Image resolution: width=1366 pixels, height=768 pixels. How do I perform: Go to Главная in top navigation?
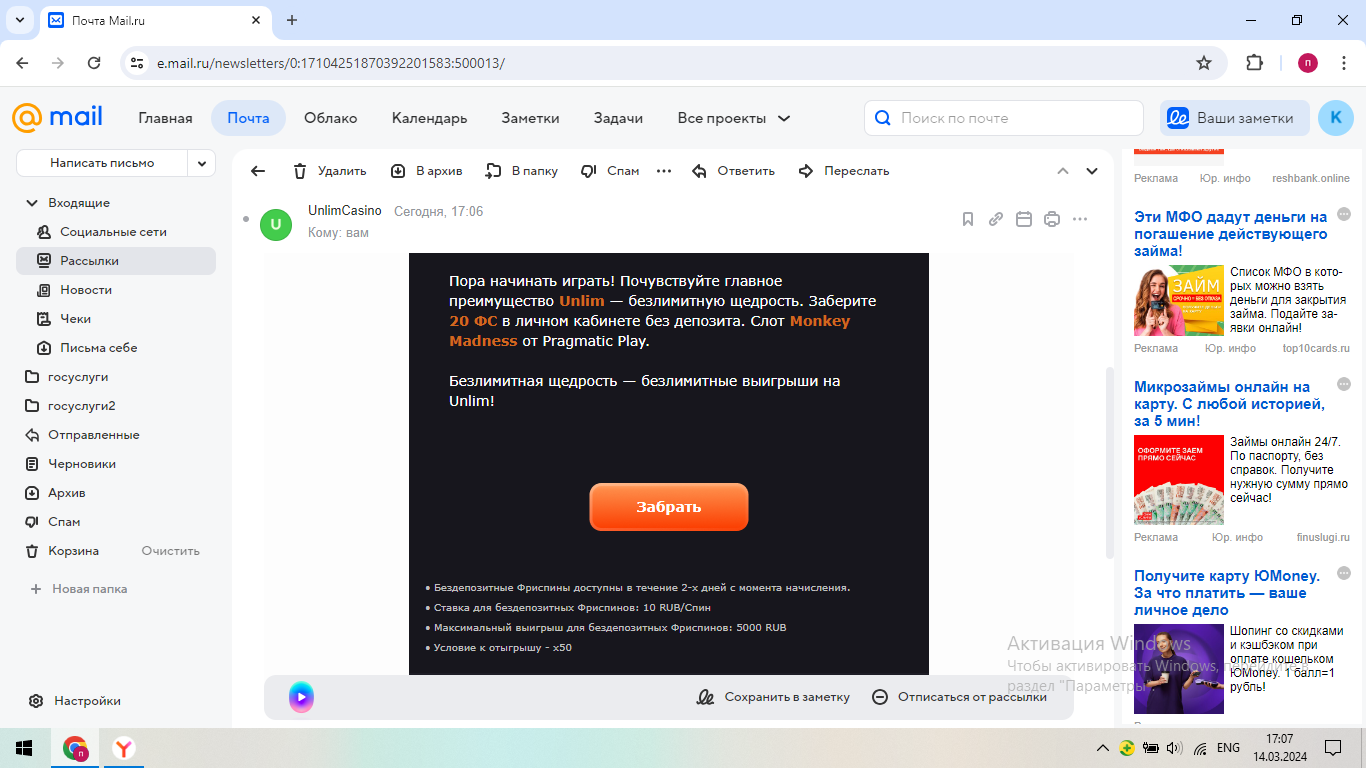pyautogui.click(x=165, y=118)
